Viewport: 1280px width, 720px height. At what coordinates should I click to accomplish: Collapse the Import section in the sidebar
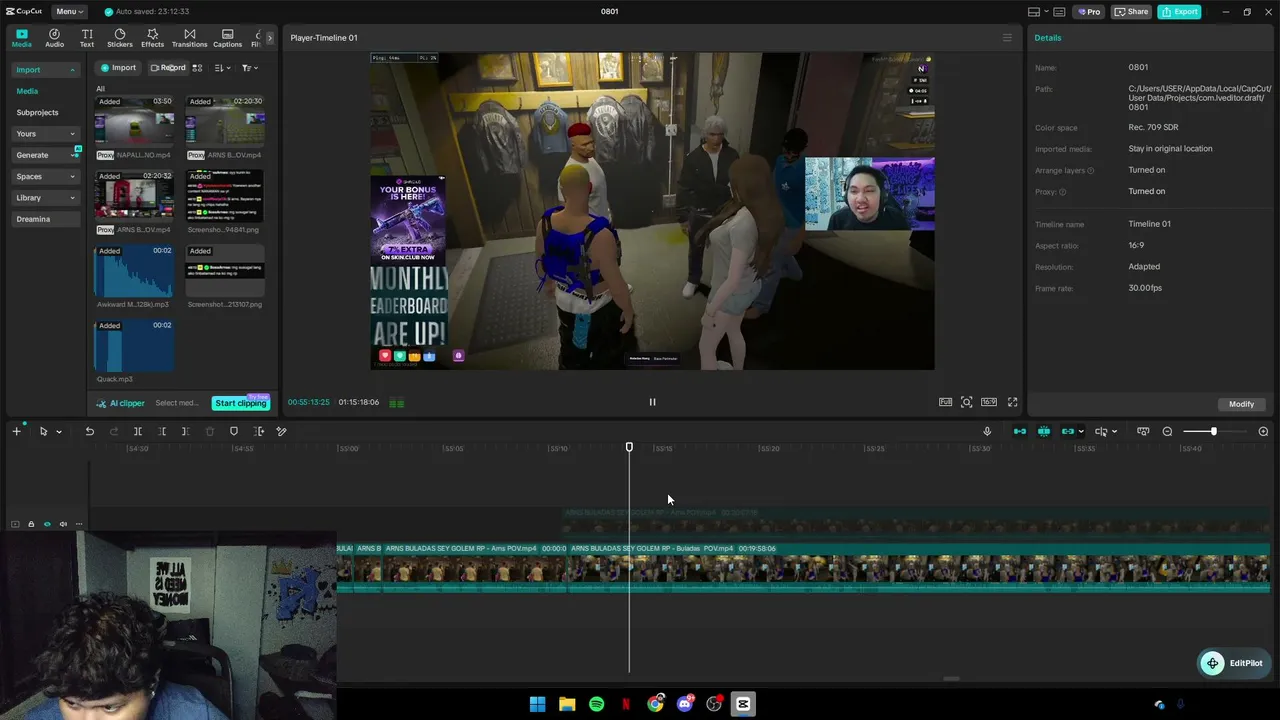pos(45,70)
